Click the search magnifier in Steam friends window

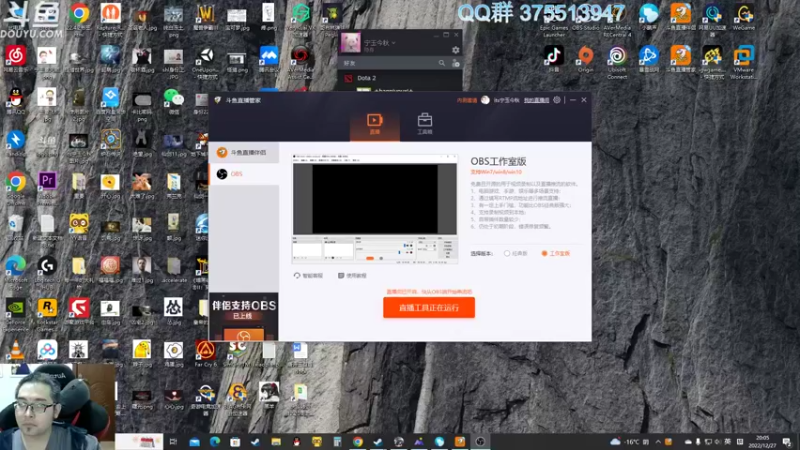click(442, 63)
